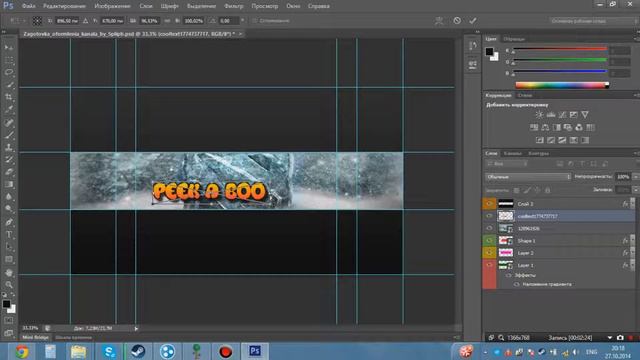Open the Mini Bridge tab

coord(35,338)
